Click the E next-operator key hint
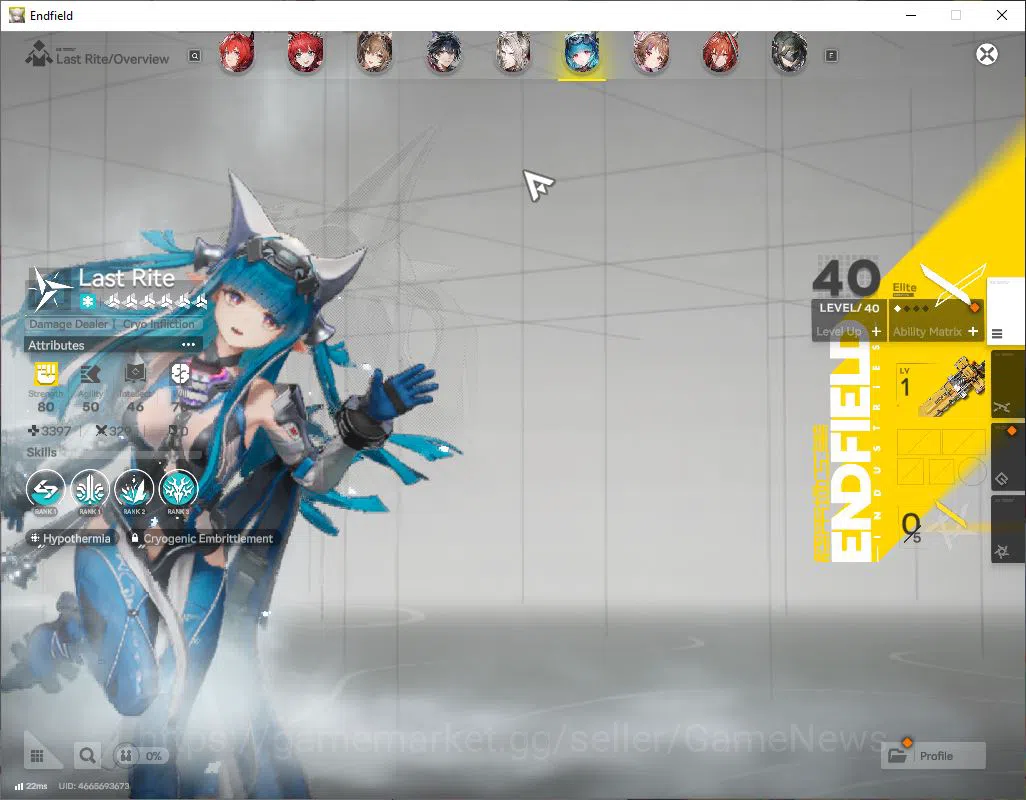Image resolution: width=1026 pixels, height=800 pixels. [831, 56]
